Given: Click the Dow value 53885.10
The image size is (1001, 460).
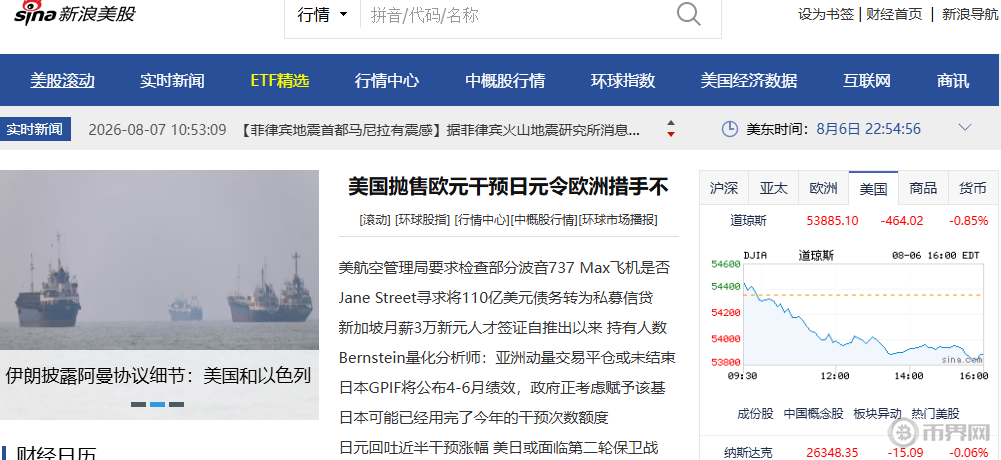Looking at the screenshot, I should coord(832,221).
